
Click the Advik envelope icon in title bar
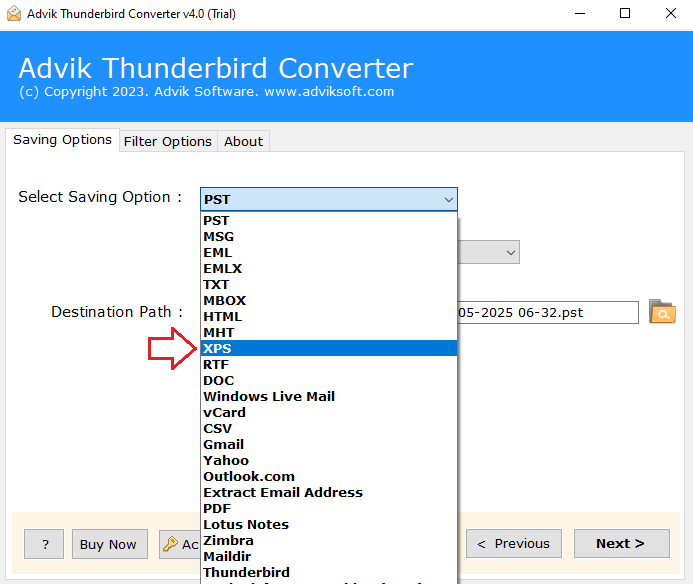coord(14,14)
